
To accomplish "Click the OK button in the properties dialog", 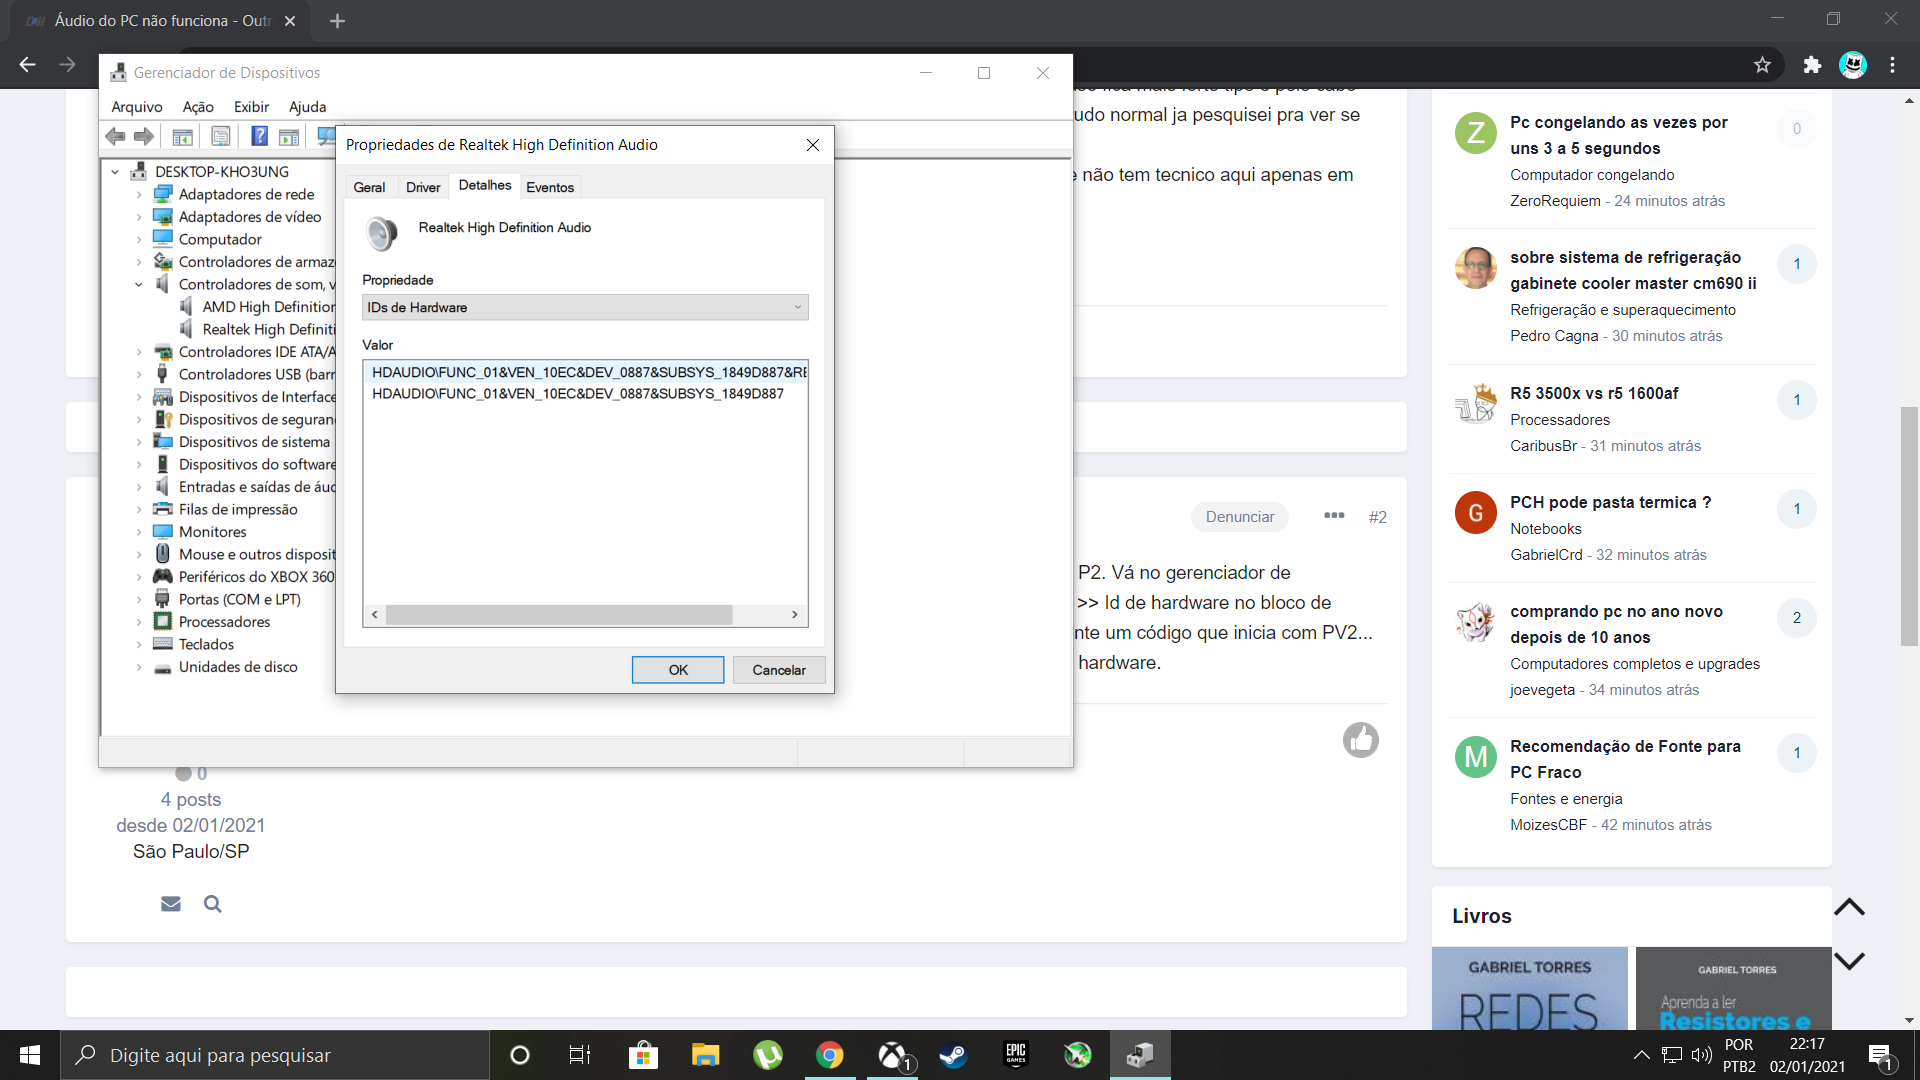I will [x=678, y=670].
